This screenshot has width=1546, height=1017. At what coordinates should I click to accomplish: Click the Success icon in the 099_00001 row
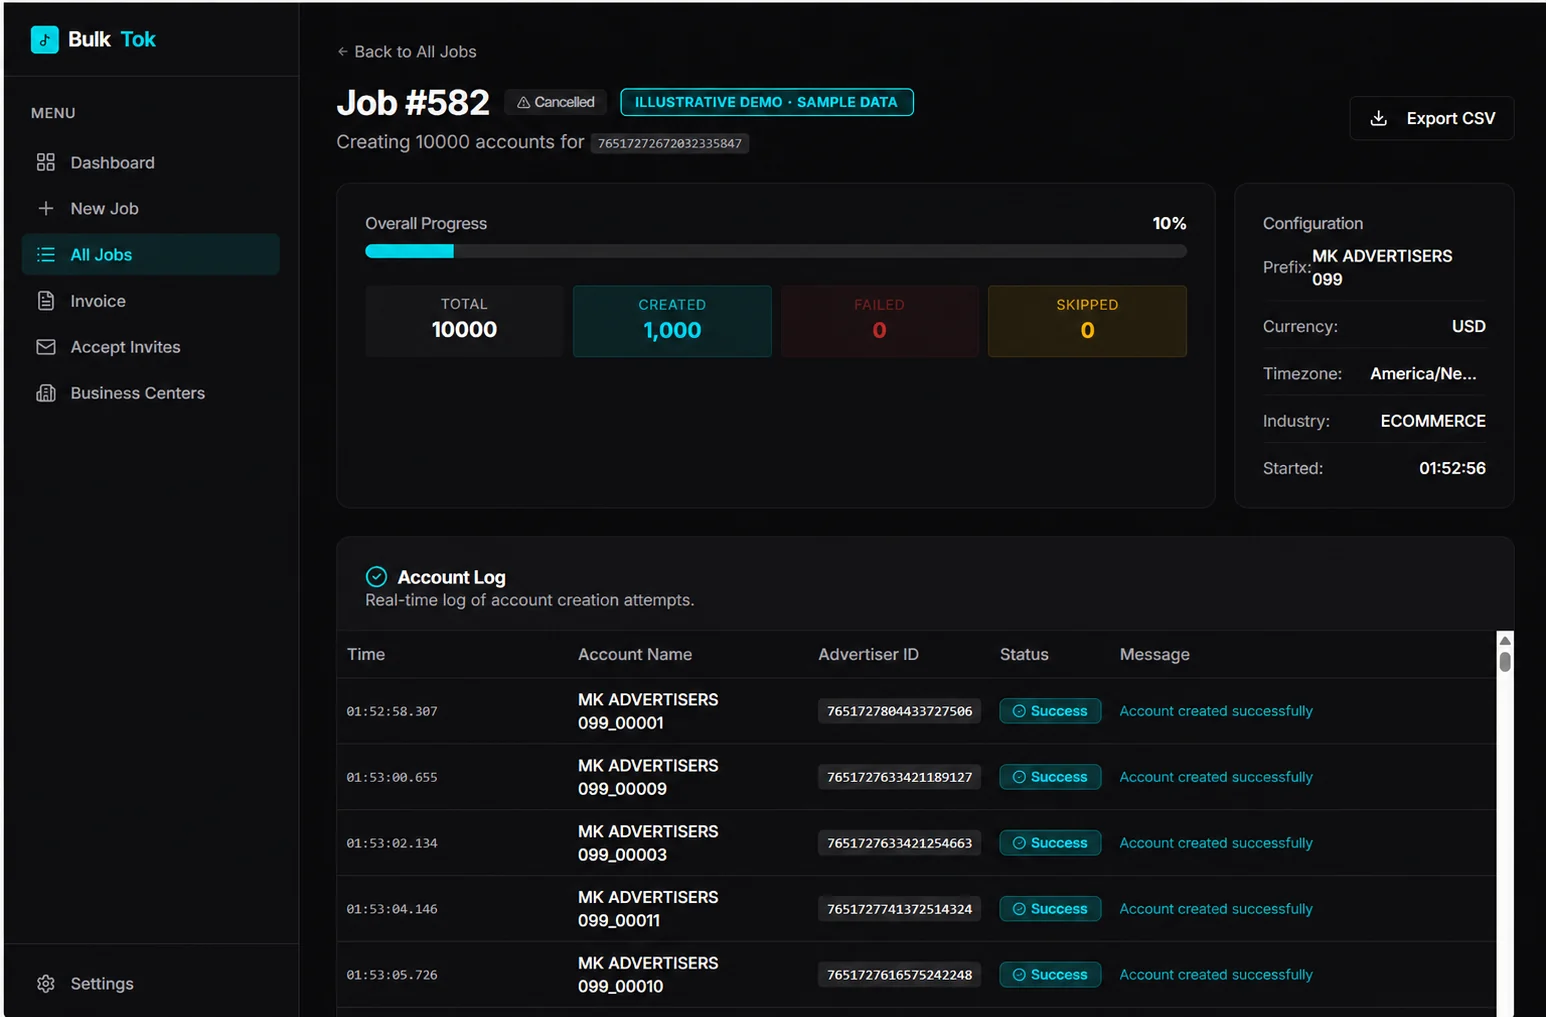coord(1019,711)
